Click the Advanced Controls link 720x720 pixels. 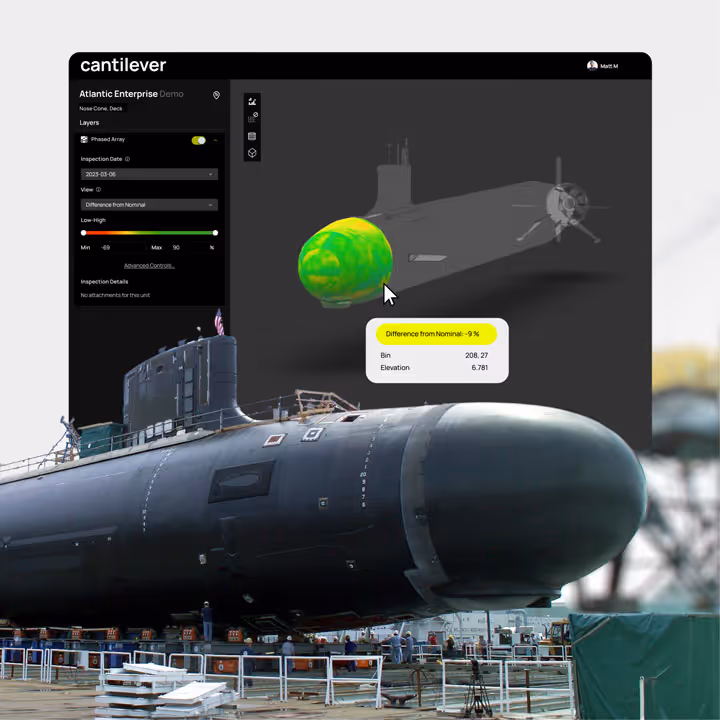pyautogui.click(x=149, y=265)
